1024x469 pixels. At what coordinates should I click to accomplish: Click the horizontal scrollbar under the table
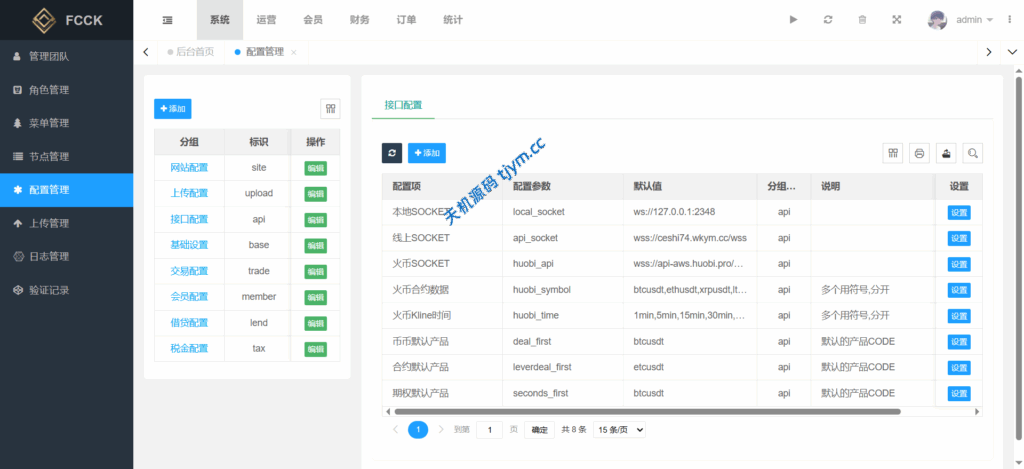coord(647,412)
